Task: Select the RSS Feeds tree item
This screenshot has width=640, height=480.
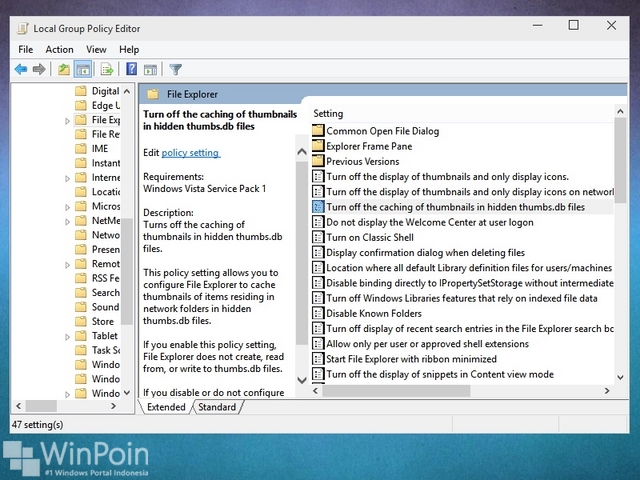Action: (x=98, y=278)
